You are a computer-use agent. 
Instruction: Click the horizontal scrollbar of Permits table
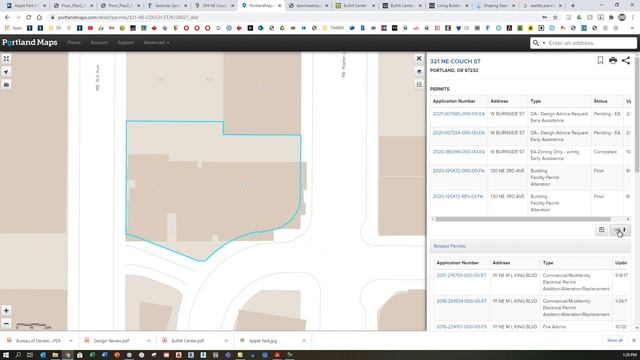[522, 219]
